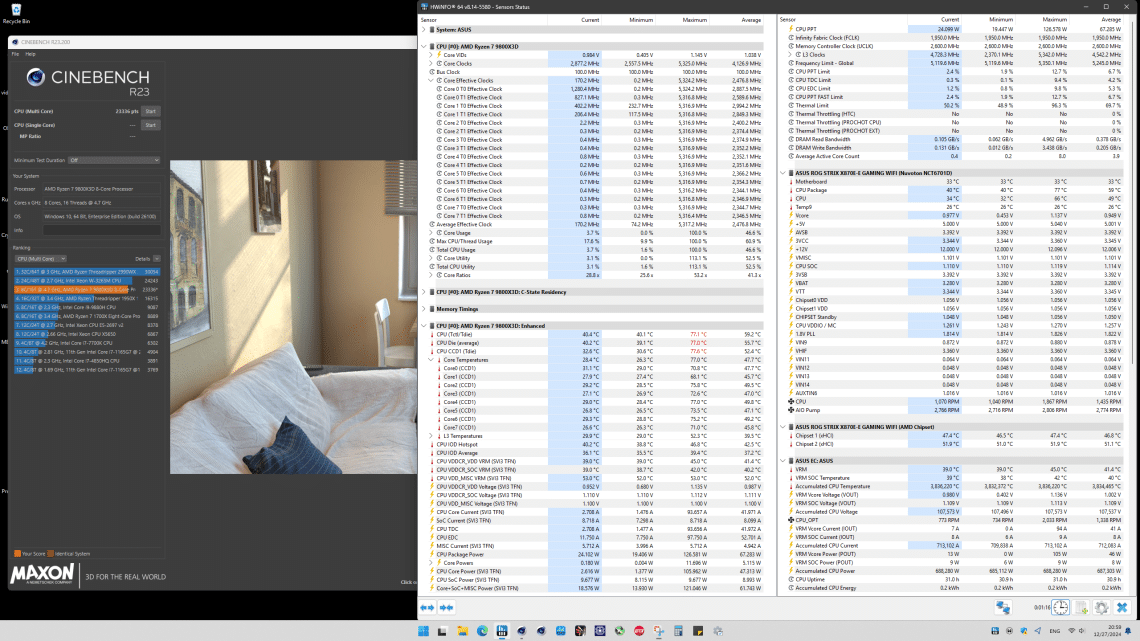Viewport: 1140px width, 641px height.
Task: Expand the L3 Temperatures row
Action: pos(430,436)
